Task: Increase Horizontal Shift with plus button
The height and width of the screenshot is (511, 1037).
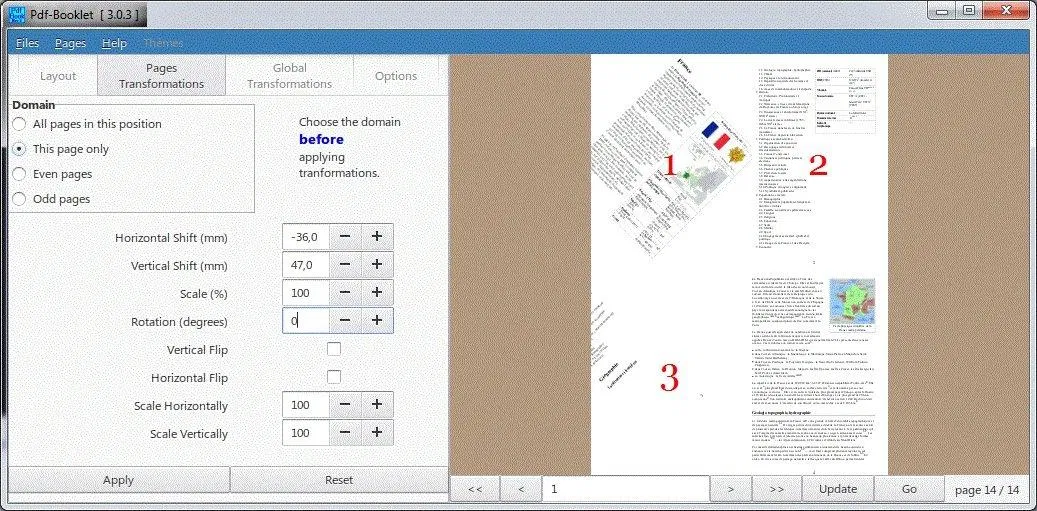Action: click(377, 237)
